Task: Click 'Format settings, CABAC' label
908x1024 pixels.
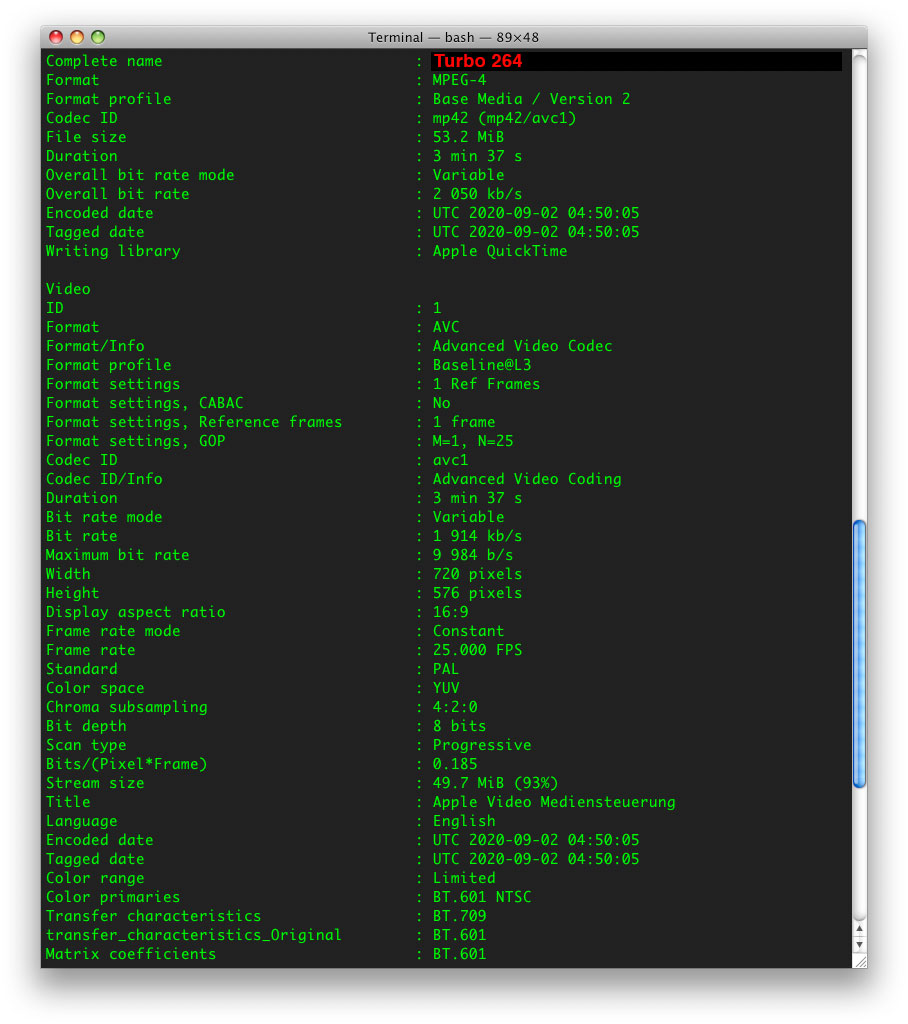Action: click(144, 402)
